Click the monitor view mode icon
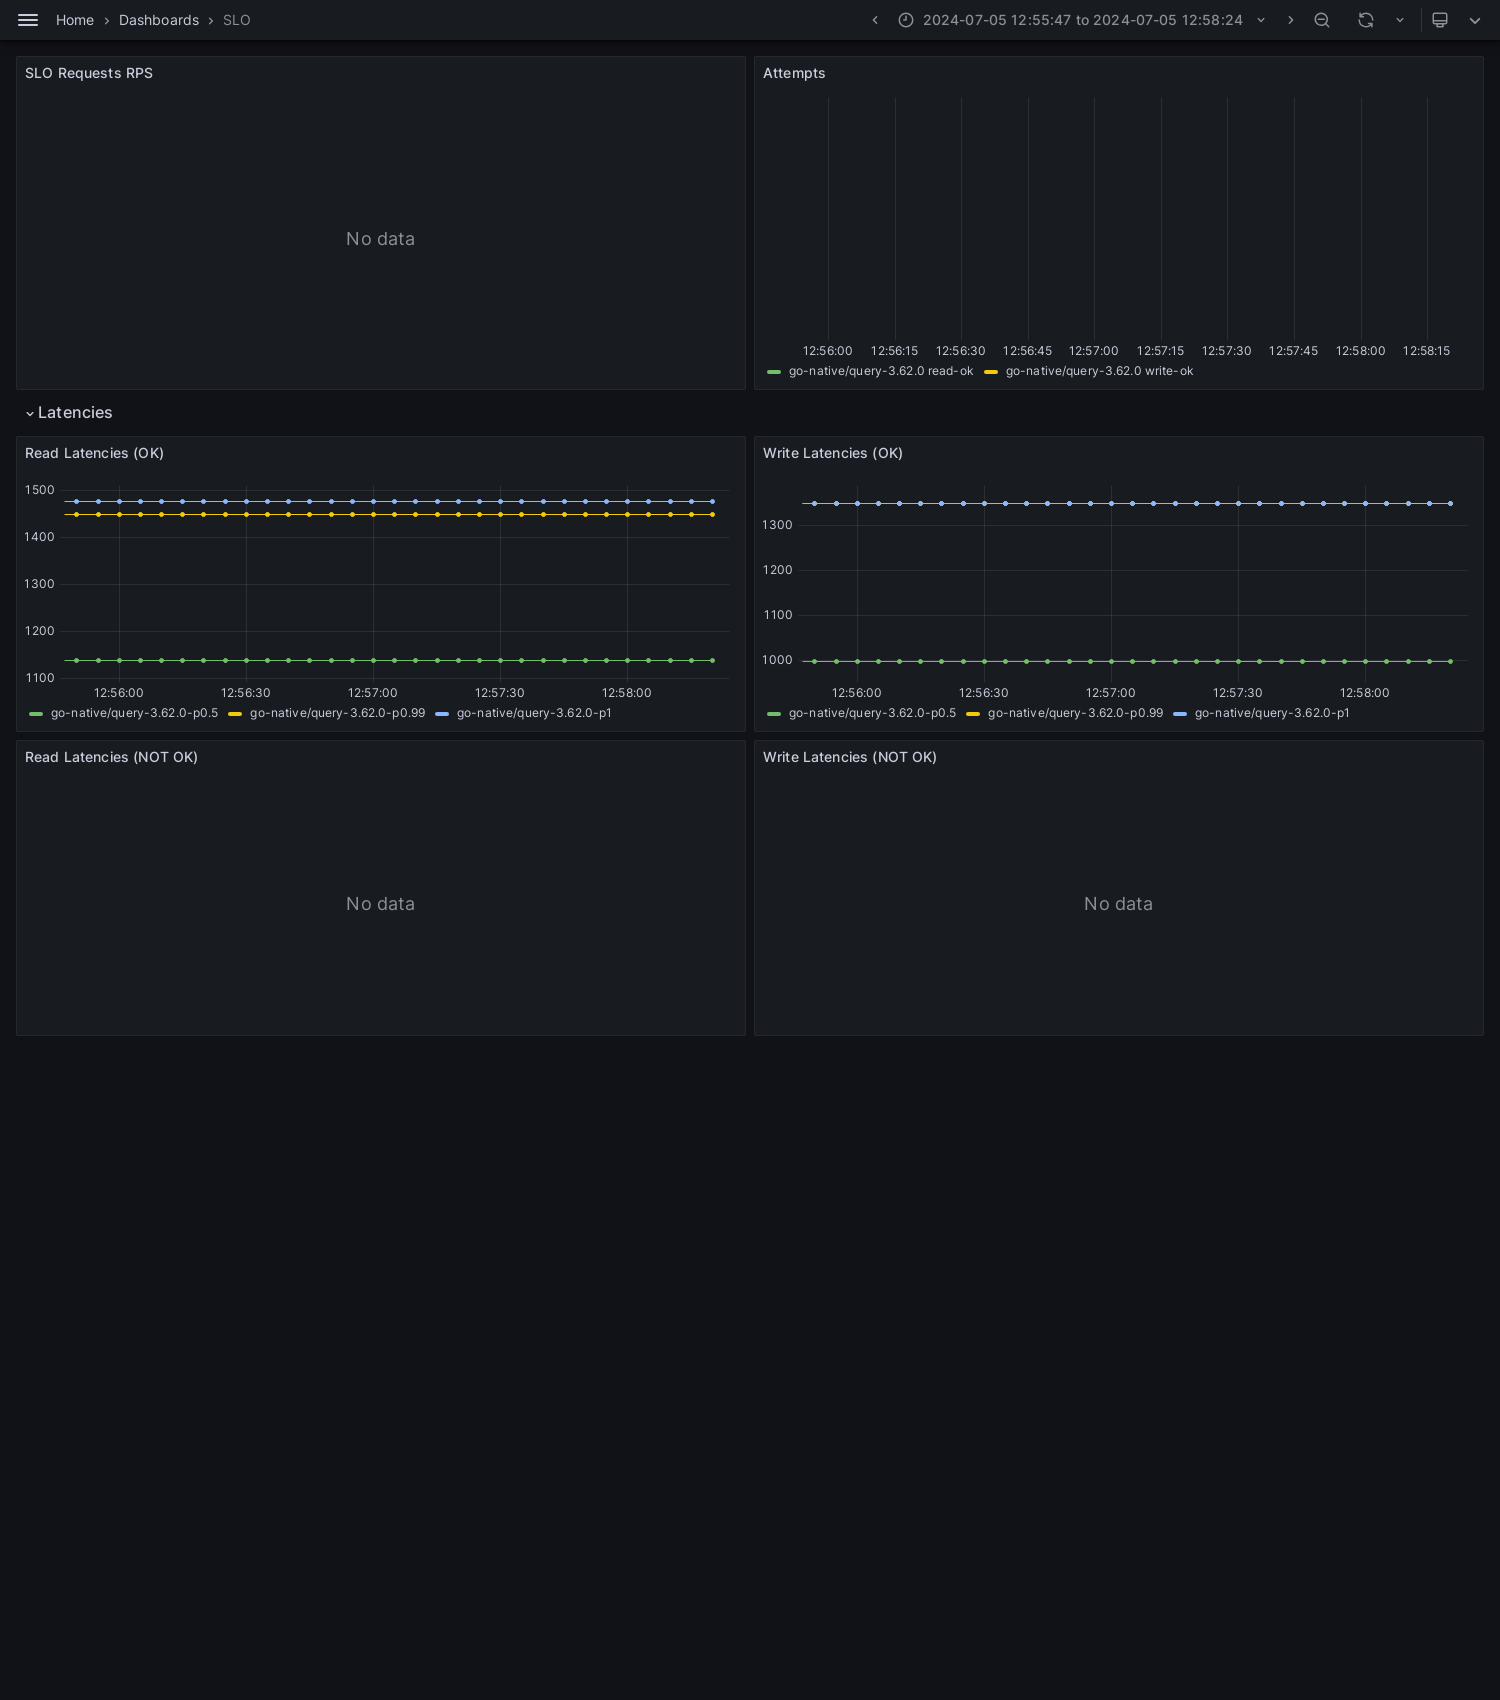The image size is (1500, 1700). [x=1440, y=20]
